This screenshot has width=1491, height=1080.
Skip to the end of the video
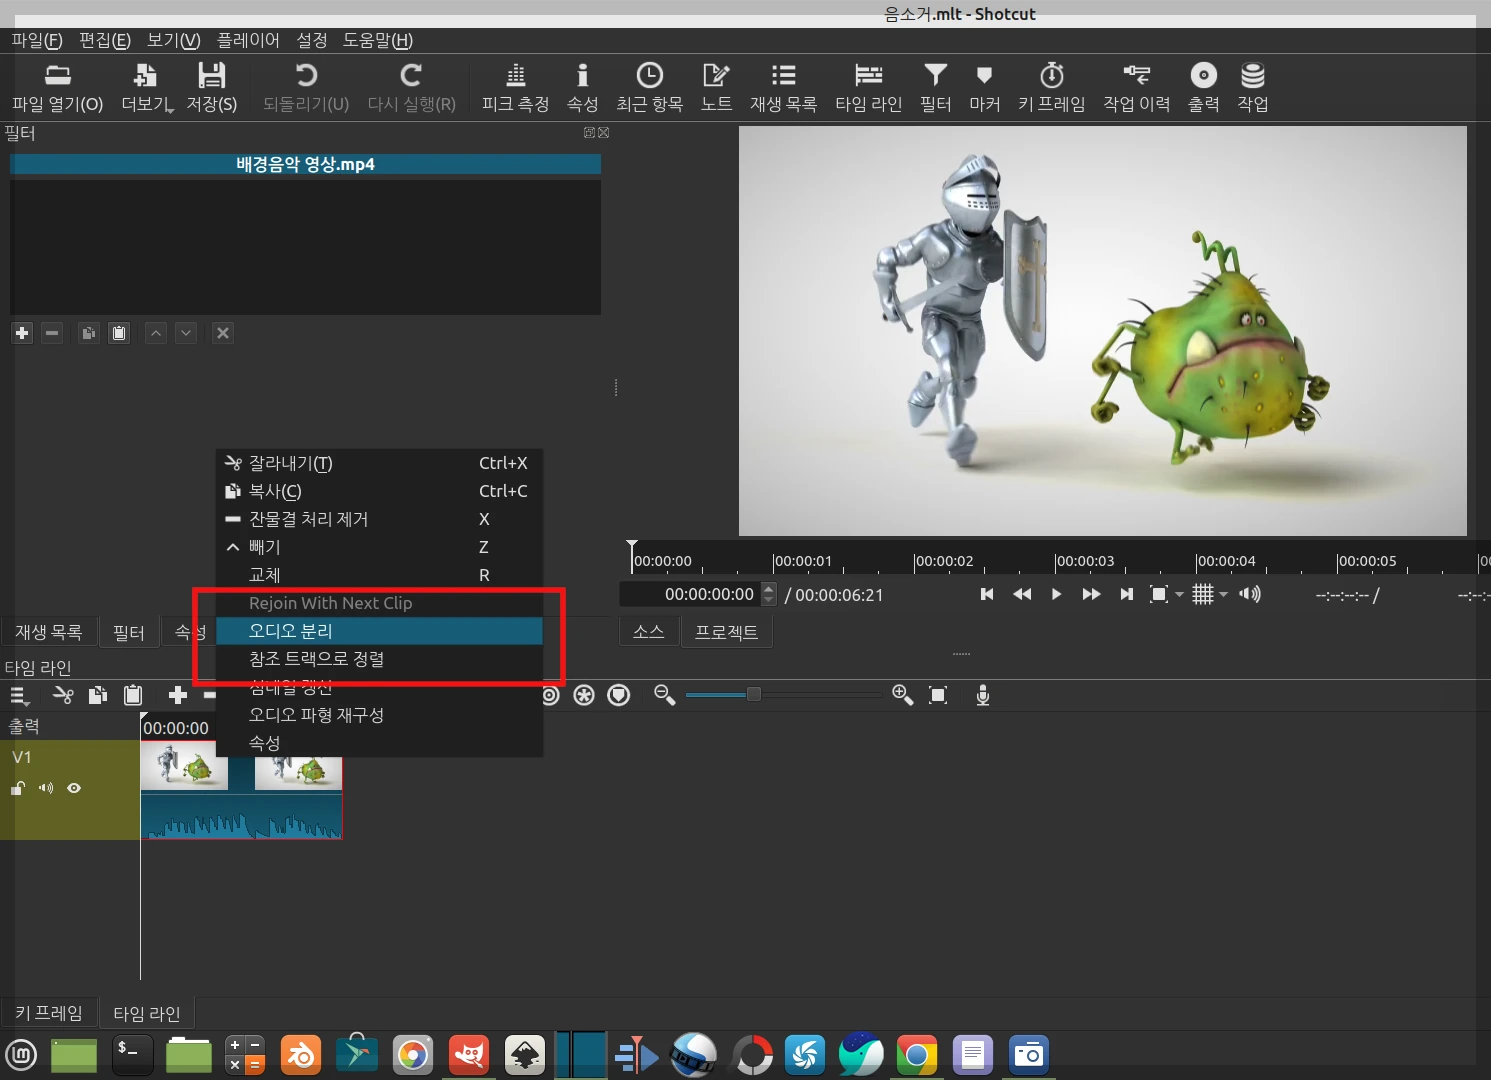1126,594
